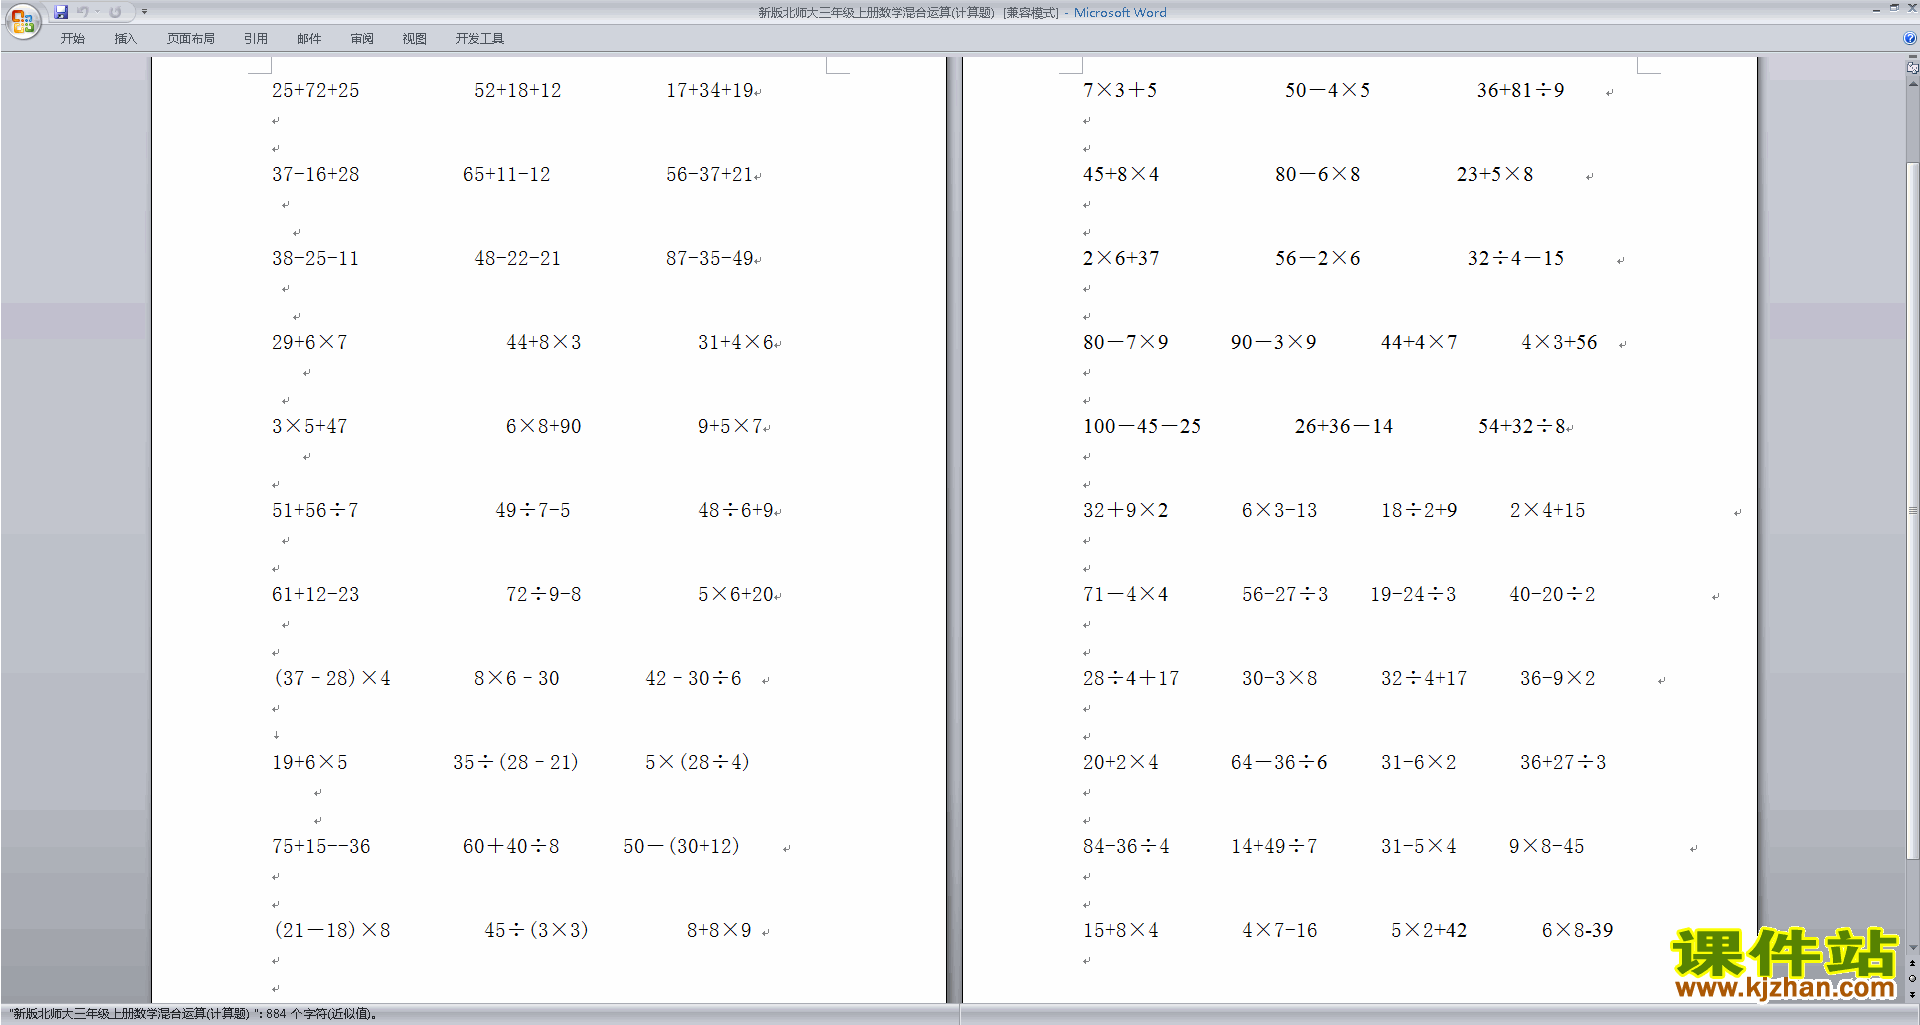
Task: Click the expression 25+72+25
Action: [315, 90]
